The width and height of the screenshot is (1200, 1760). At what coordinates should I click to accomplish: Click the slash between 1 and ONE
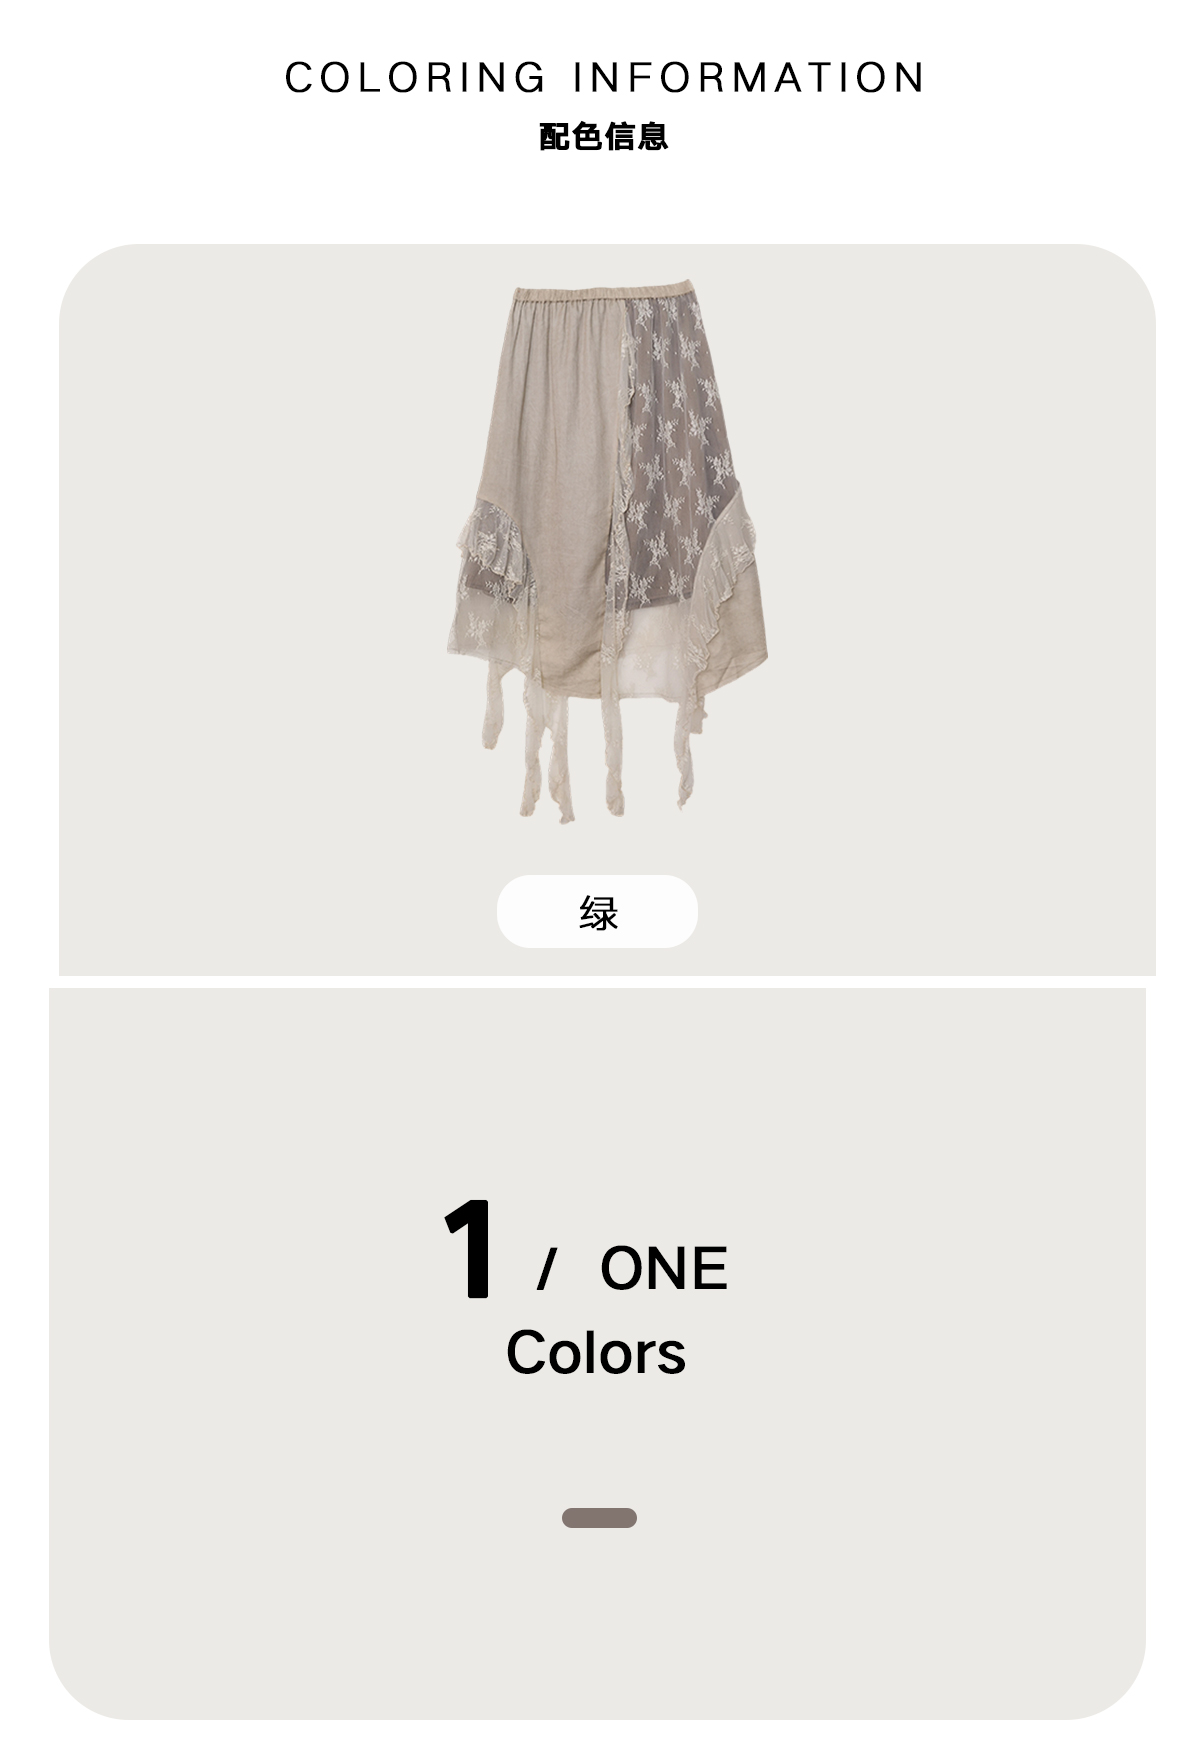coord(546,1270)
